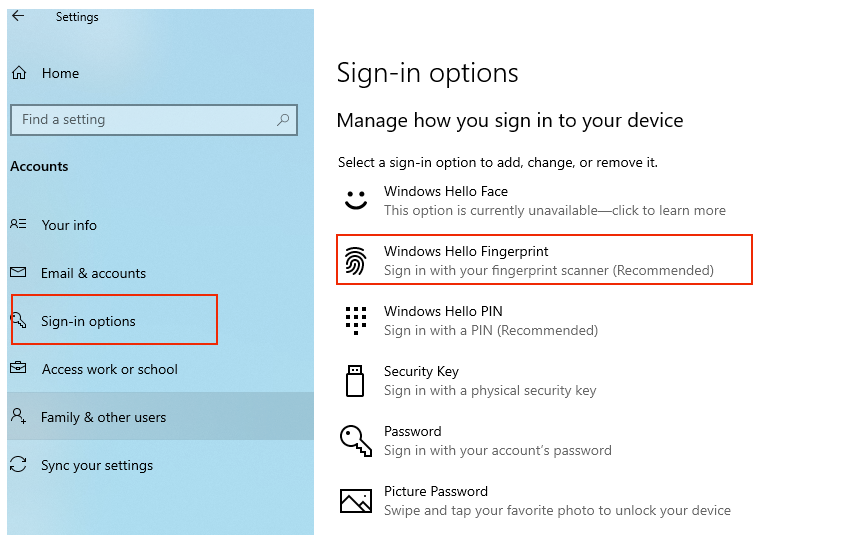Expand Windows Hello Fingerprint option

point(544,260)
